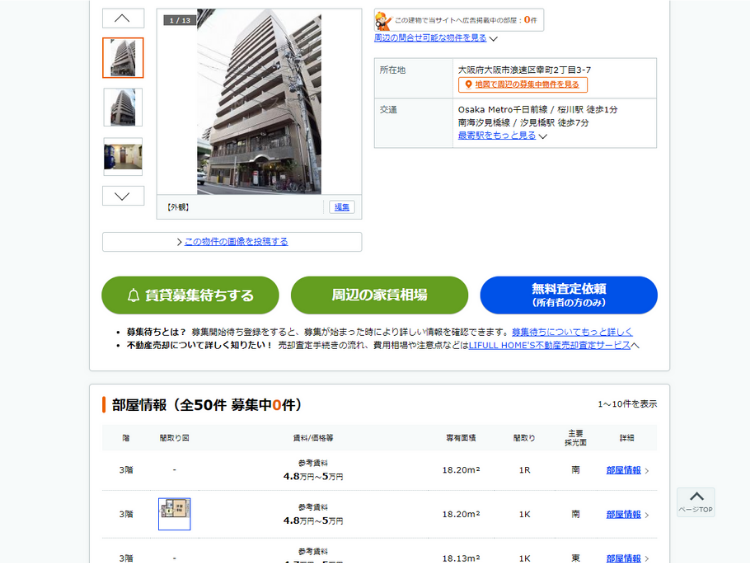Click the 1~10件を表示 pagination text
Viewport: 750px width, 563px height.
(x=627, y=404)
